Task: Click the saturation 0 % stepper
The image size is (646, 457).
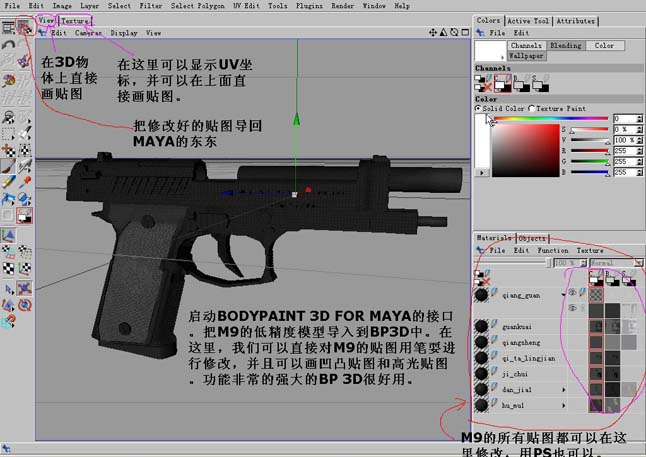Action: click(x=639, y=129)
